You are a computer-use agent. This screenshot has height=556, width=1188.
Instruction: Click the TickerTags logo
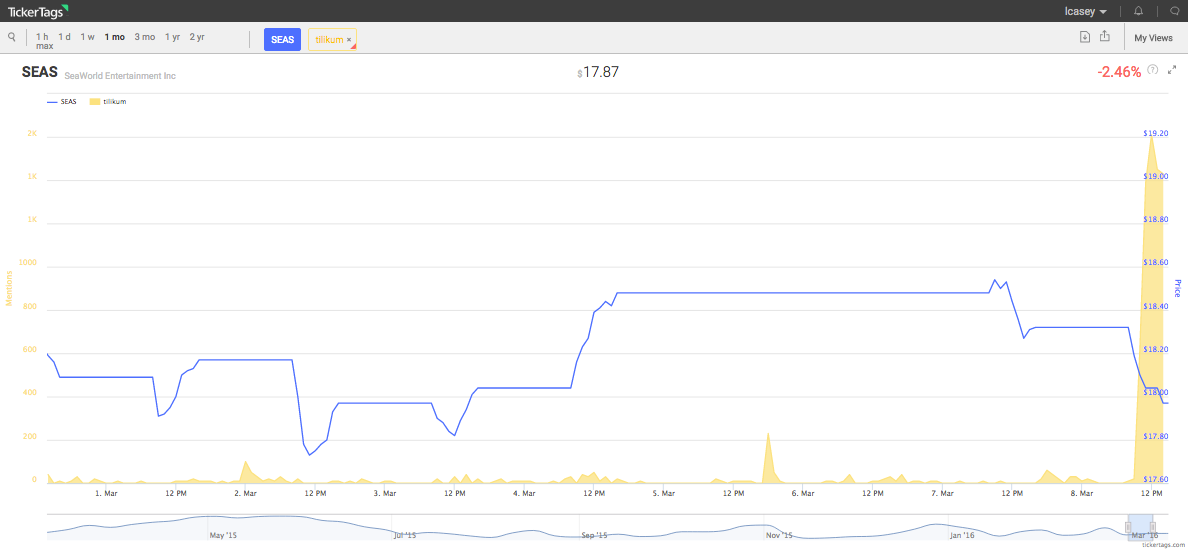pos(38,11)
